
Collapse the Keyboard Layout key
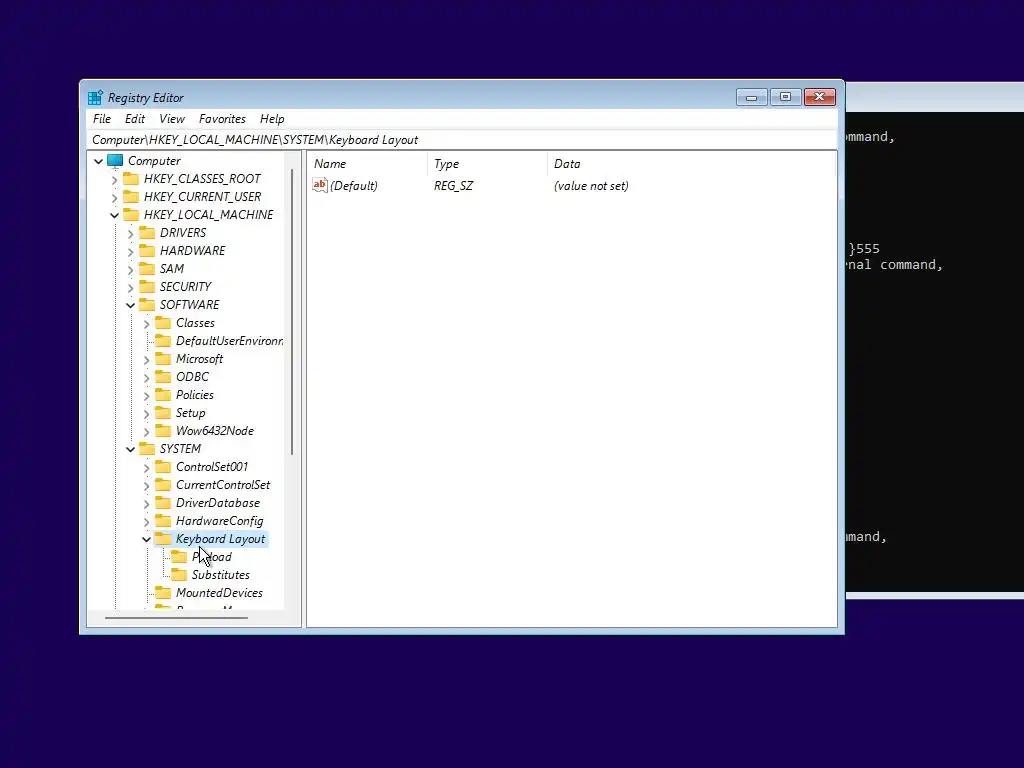[147, 539]
